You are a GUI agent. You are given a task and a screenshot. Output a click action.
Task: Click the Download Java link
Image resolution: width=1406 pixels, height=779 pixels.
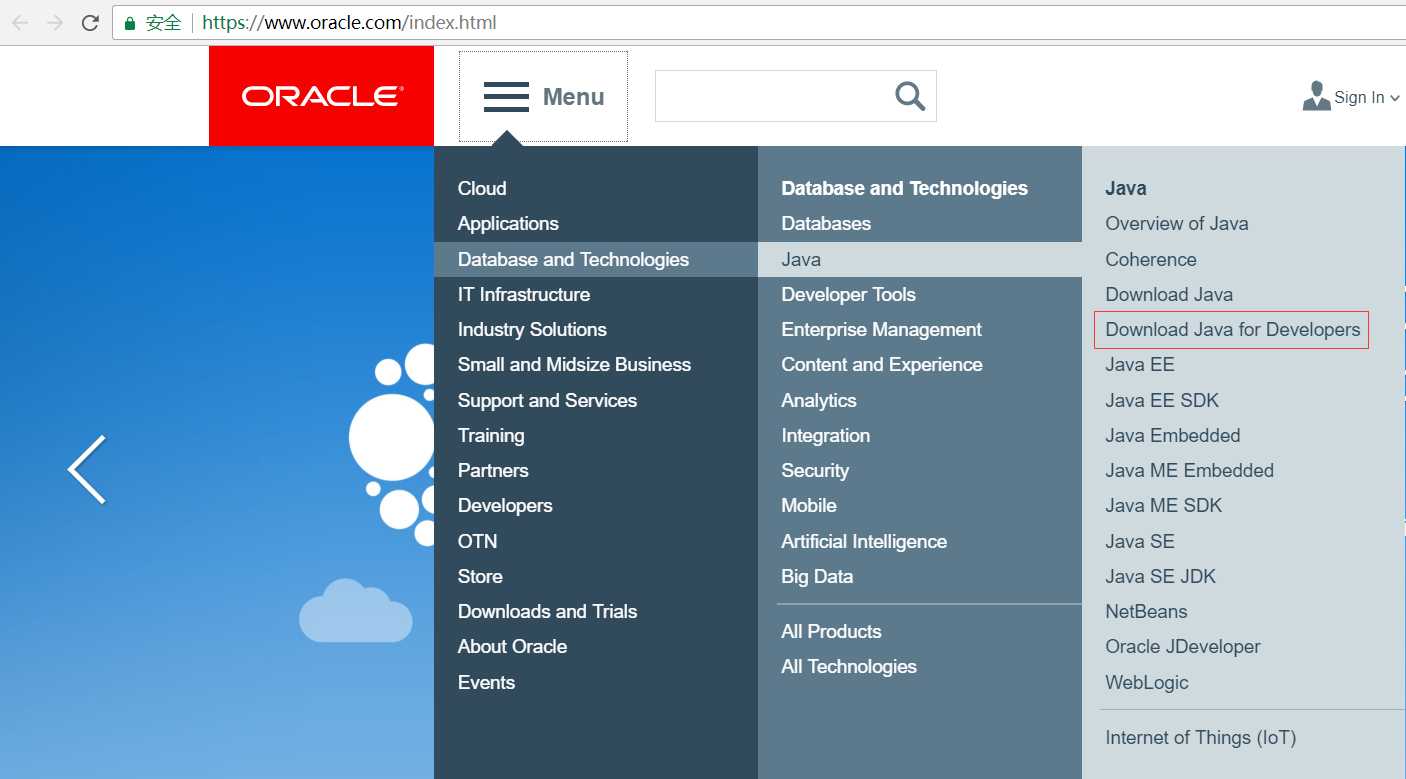point(1169,294)
